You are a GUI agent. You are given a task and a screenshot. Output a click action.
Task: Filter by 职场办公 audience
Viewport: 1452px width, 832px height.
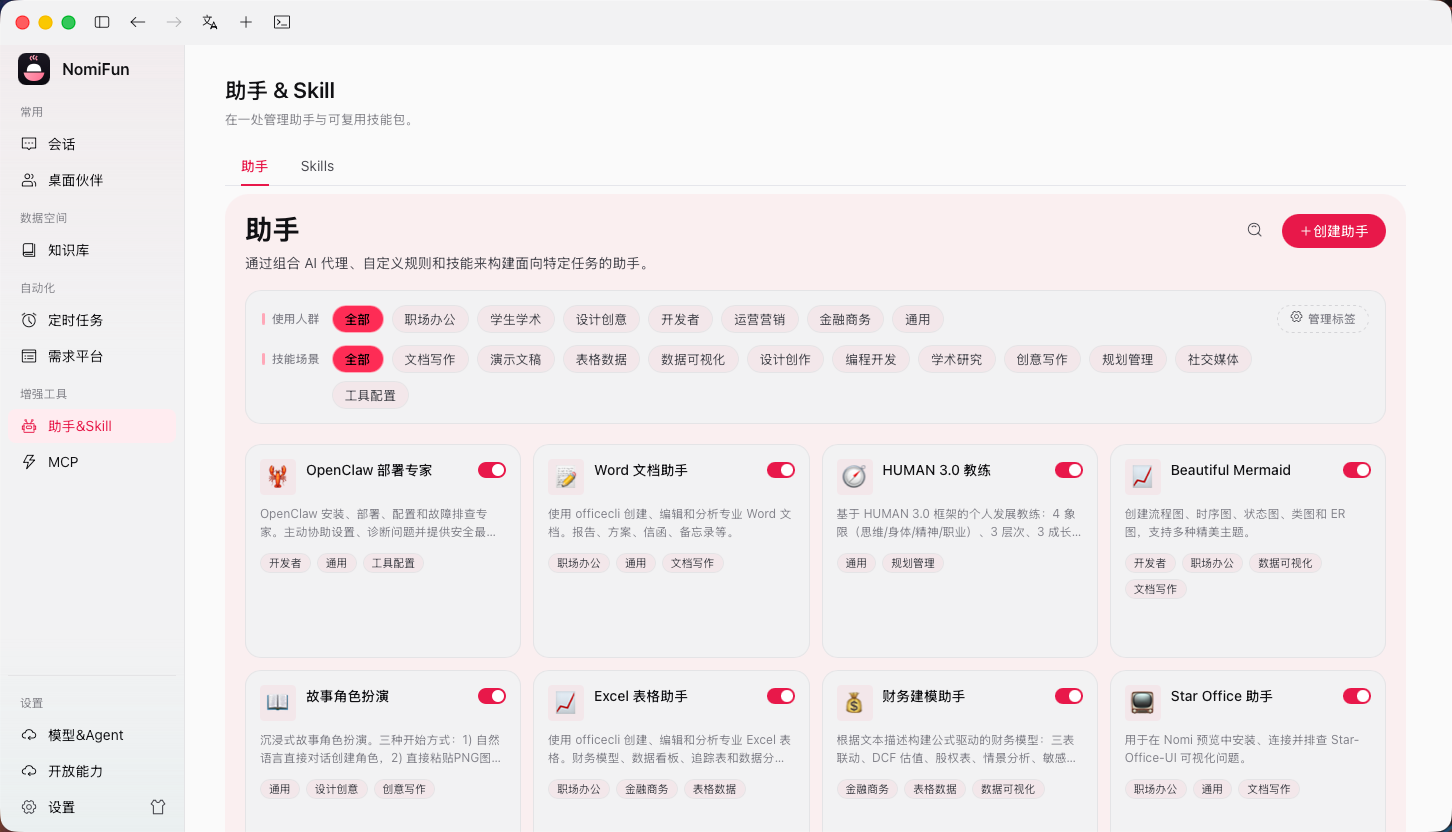pos(430,319)
